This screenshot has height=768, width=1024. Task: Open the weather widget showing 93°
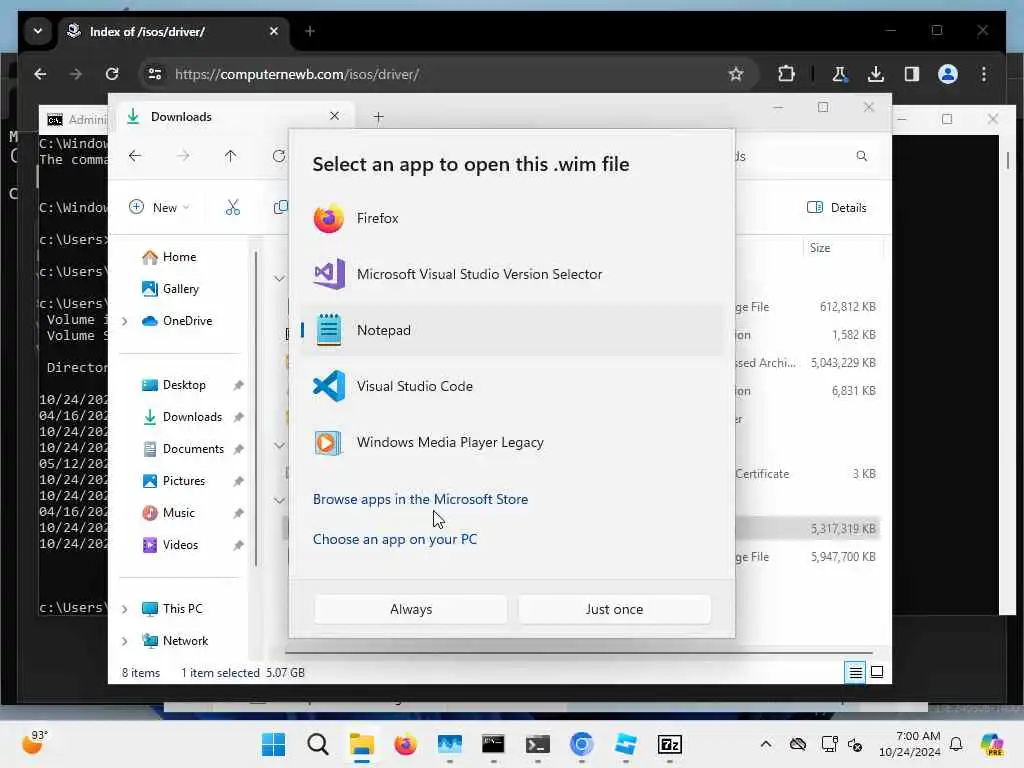34,743
